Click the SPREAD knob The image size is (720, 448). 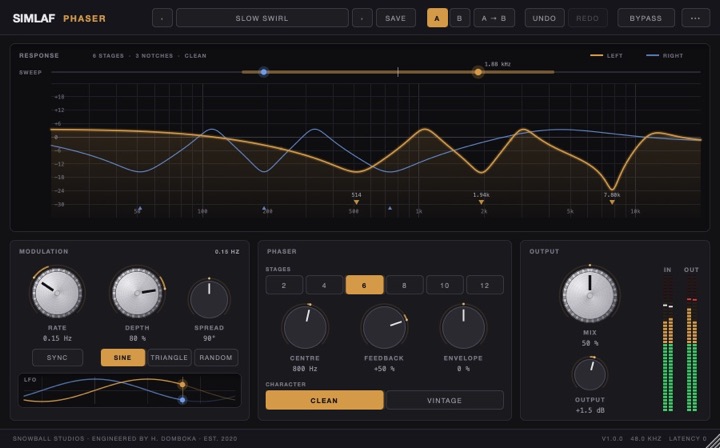[209, 299]
